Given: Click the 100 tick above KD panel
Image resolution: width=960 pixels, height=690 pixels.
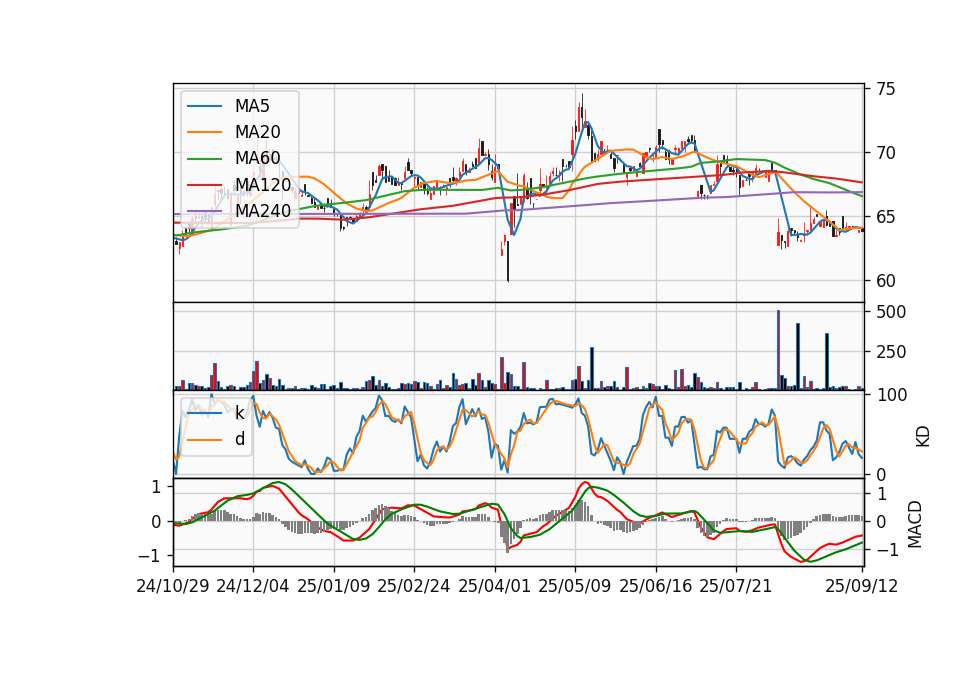Looking at the screenshot, I should point(891,395).
